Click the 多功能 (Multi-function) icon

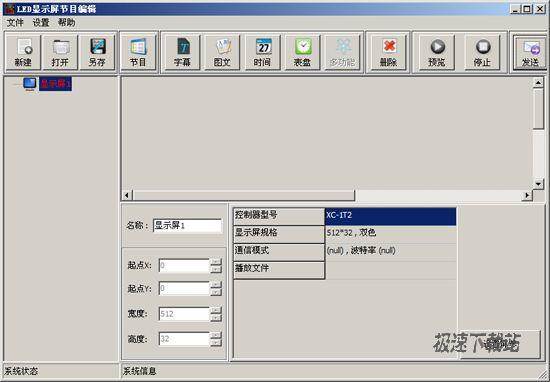[342, 52]
